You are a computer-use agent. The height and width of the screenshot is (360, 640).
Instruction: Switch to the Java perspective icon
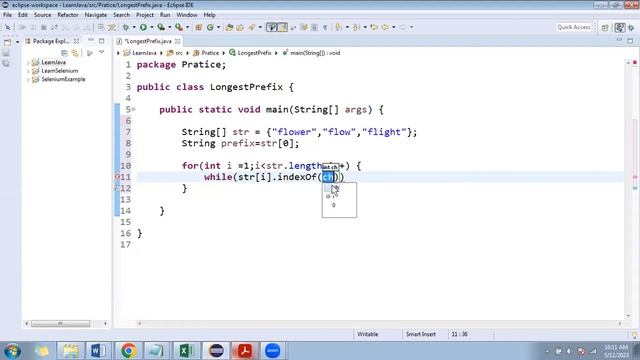click(620, 27)
